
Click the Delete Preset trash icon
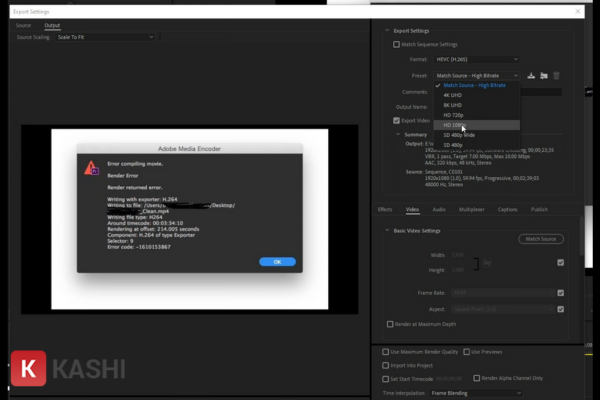pyautogui.click(x=557, y=75)
